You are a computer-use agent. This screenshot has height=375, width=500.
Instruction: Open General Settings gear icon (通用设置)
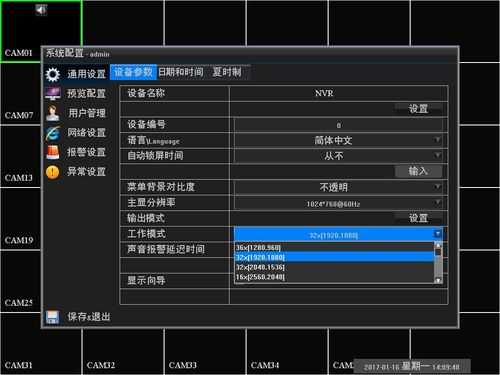tap(53, 74)
